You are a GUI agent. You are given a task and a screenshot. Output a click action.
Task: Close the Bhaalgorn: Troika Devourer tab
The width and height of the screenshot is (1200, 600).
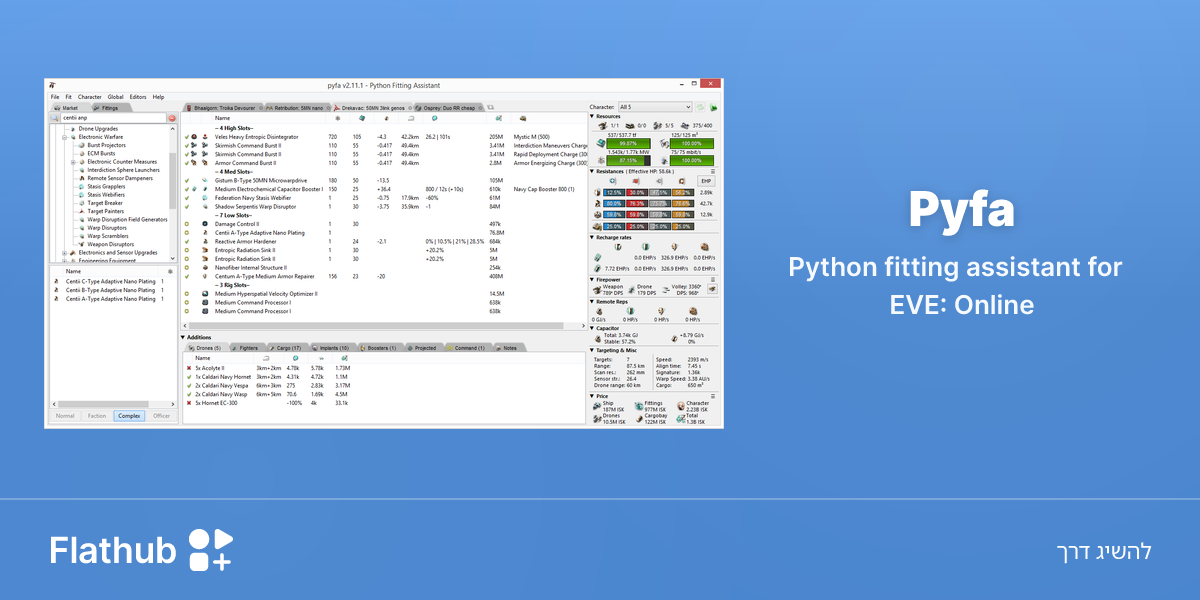pos(262,107)
